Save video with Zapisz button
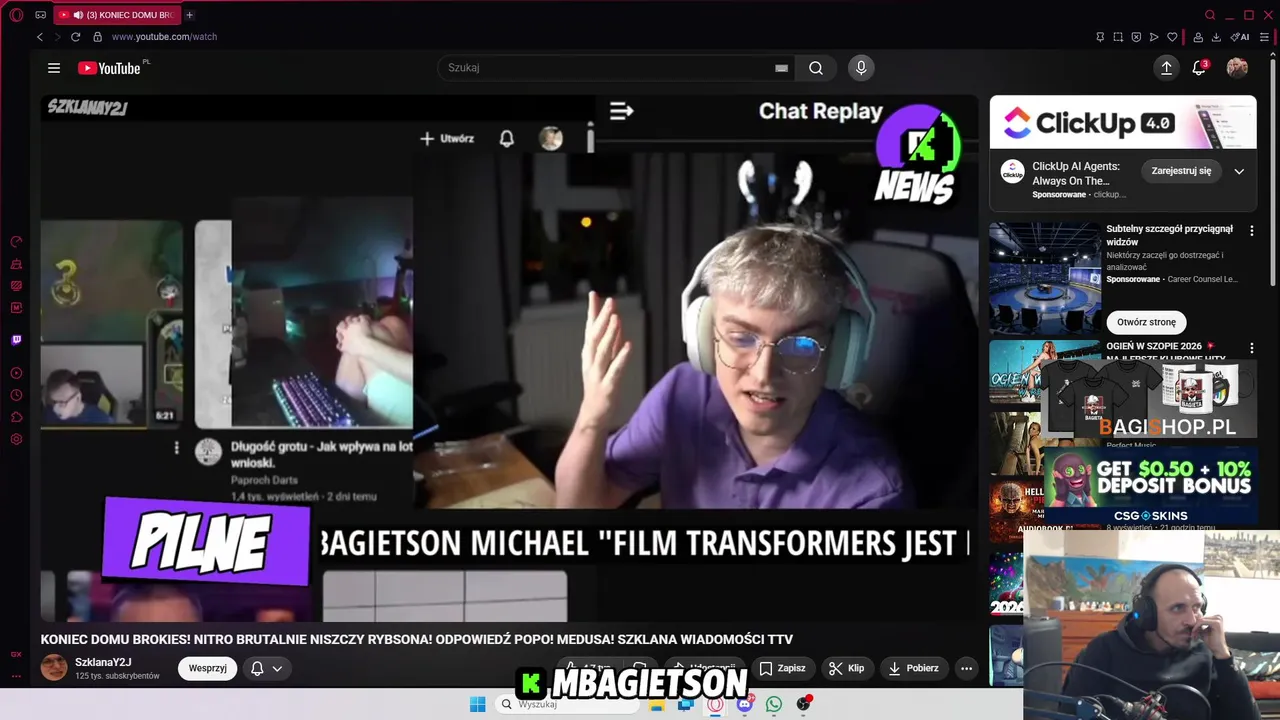Viewport: 1280px width, 720px height. point(782,668)
